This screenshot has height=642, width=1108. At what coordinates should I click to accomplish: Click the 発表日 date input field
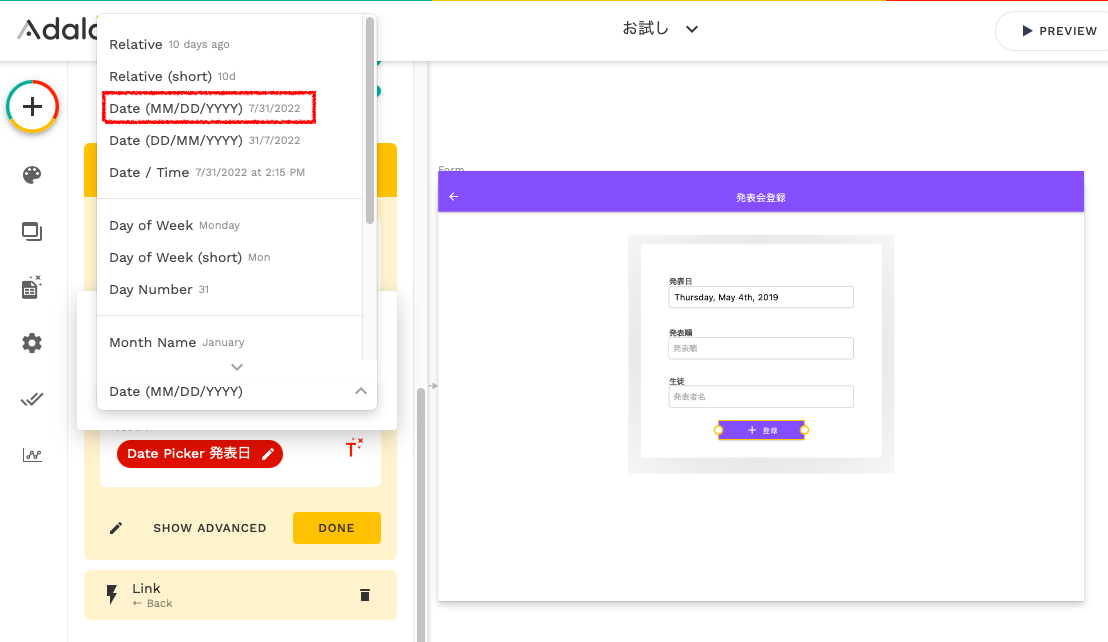[761, 297]
